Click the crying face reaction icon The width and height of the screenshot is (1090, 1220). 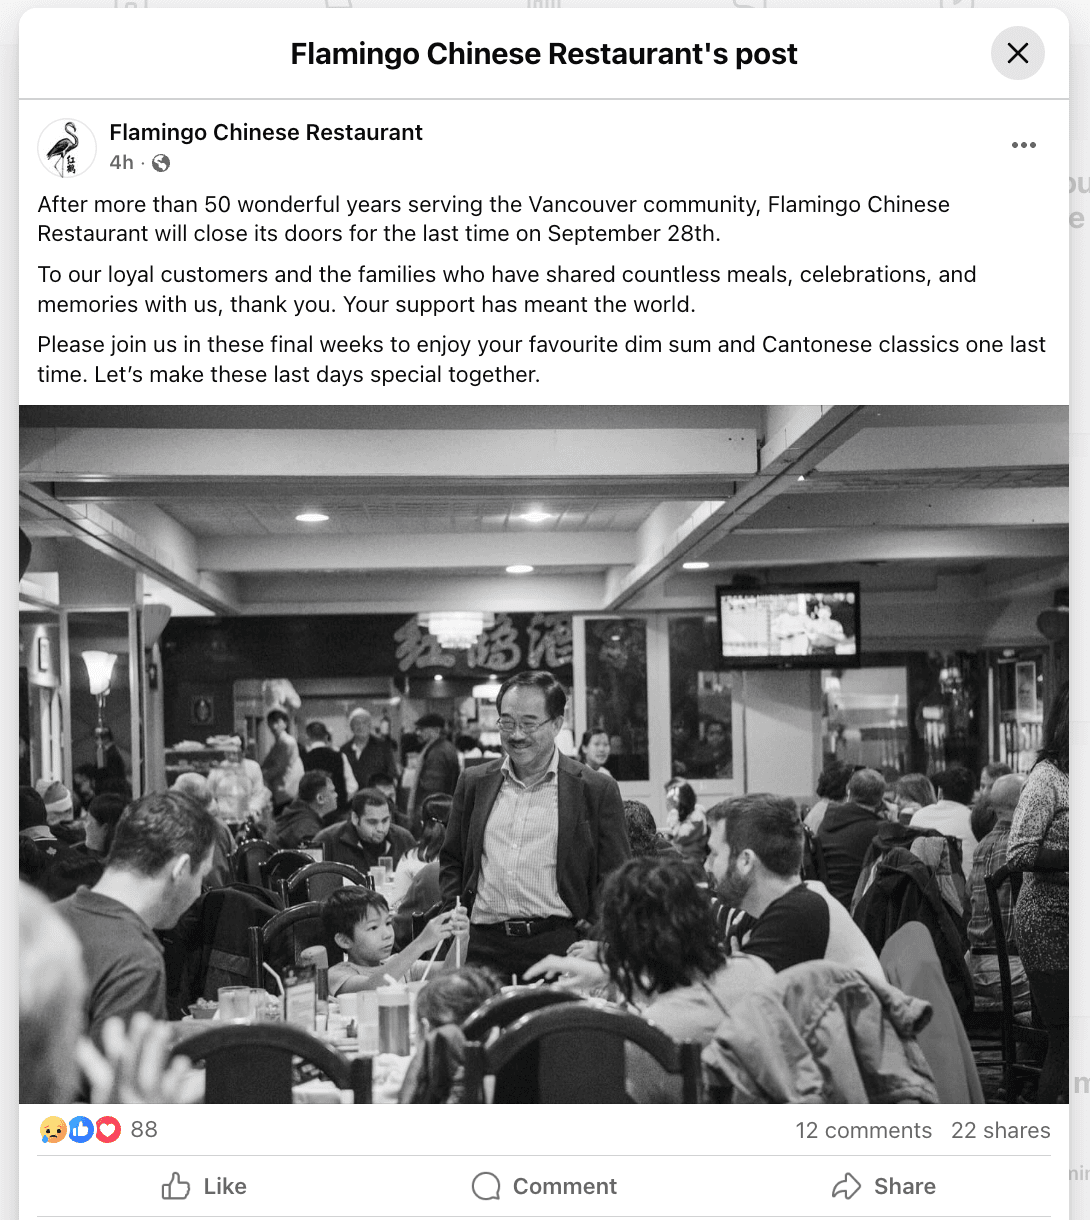coord(52,1130)
